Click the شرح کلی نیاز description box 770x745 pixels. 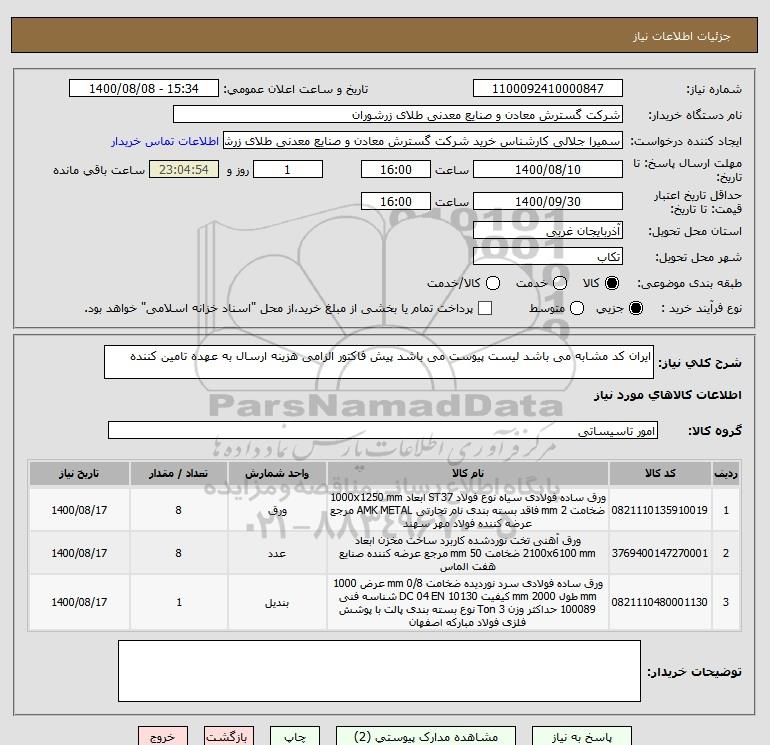pos(379,362)
